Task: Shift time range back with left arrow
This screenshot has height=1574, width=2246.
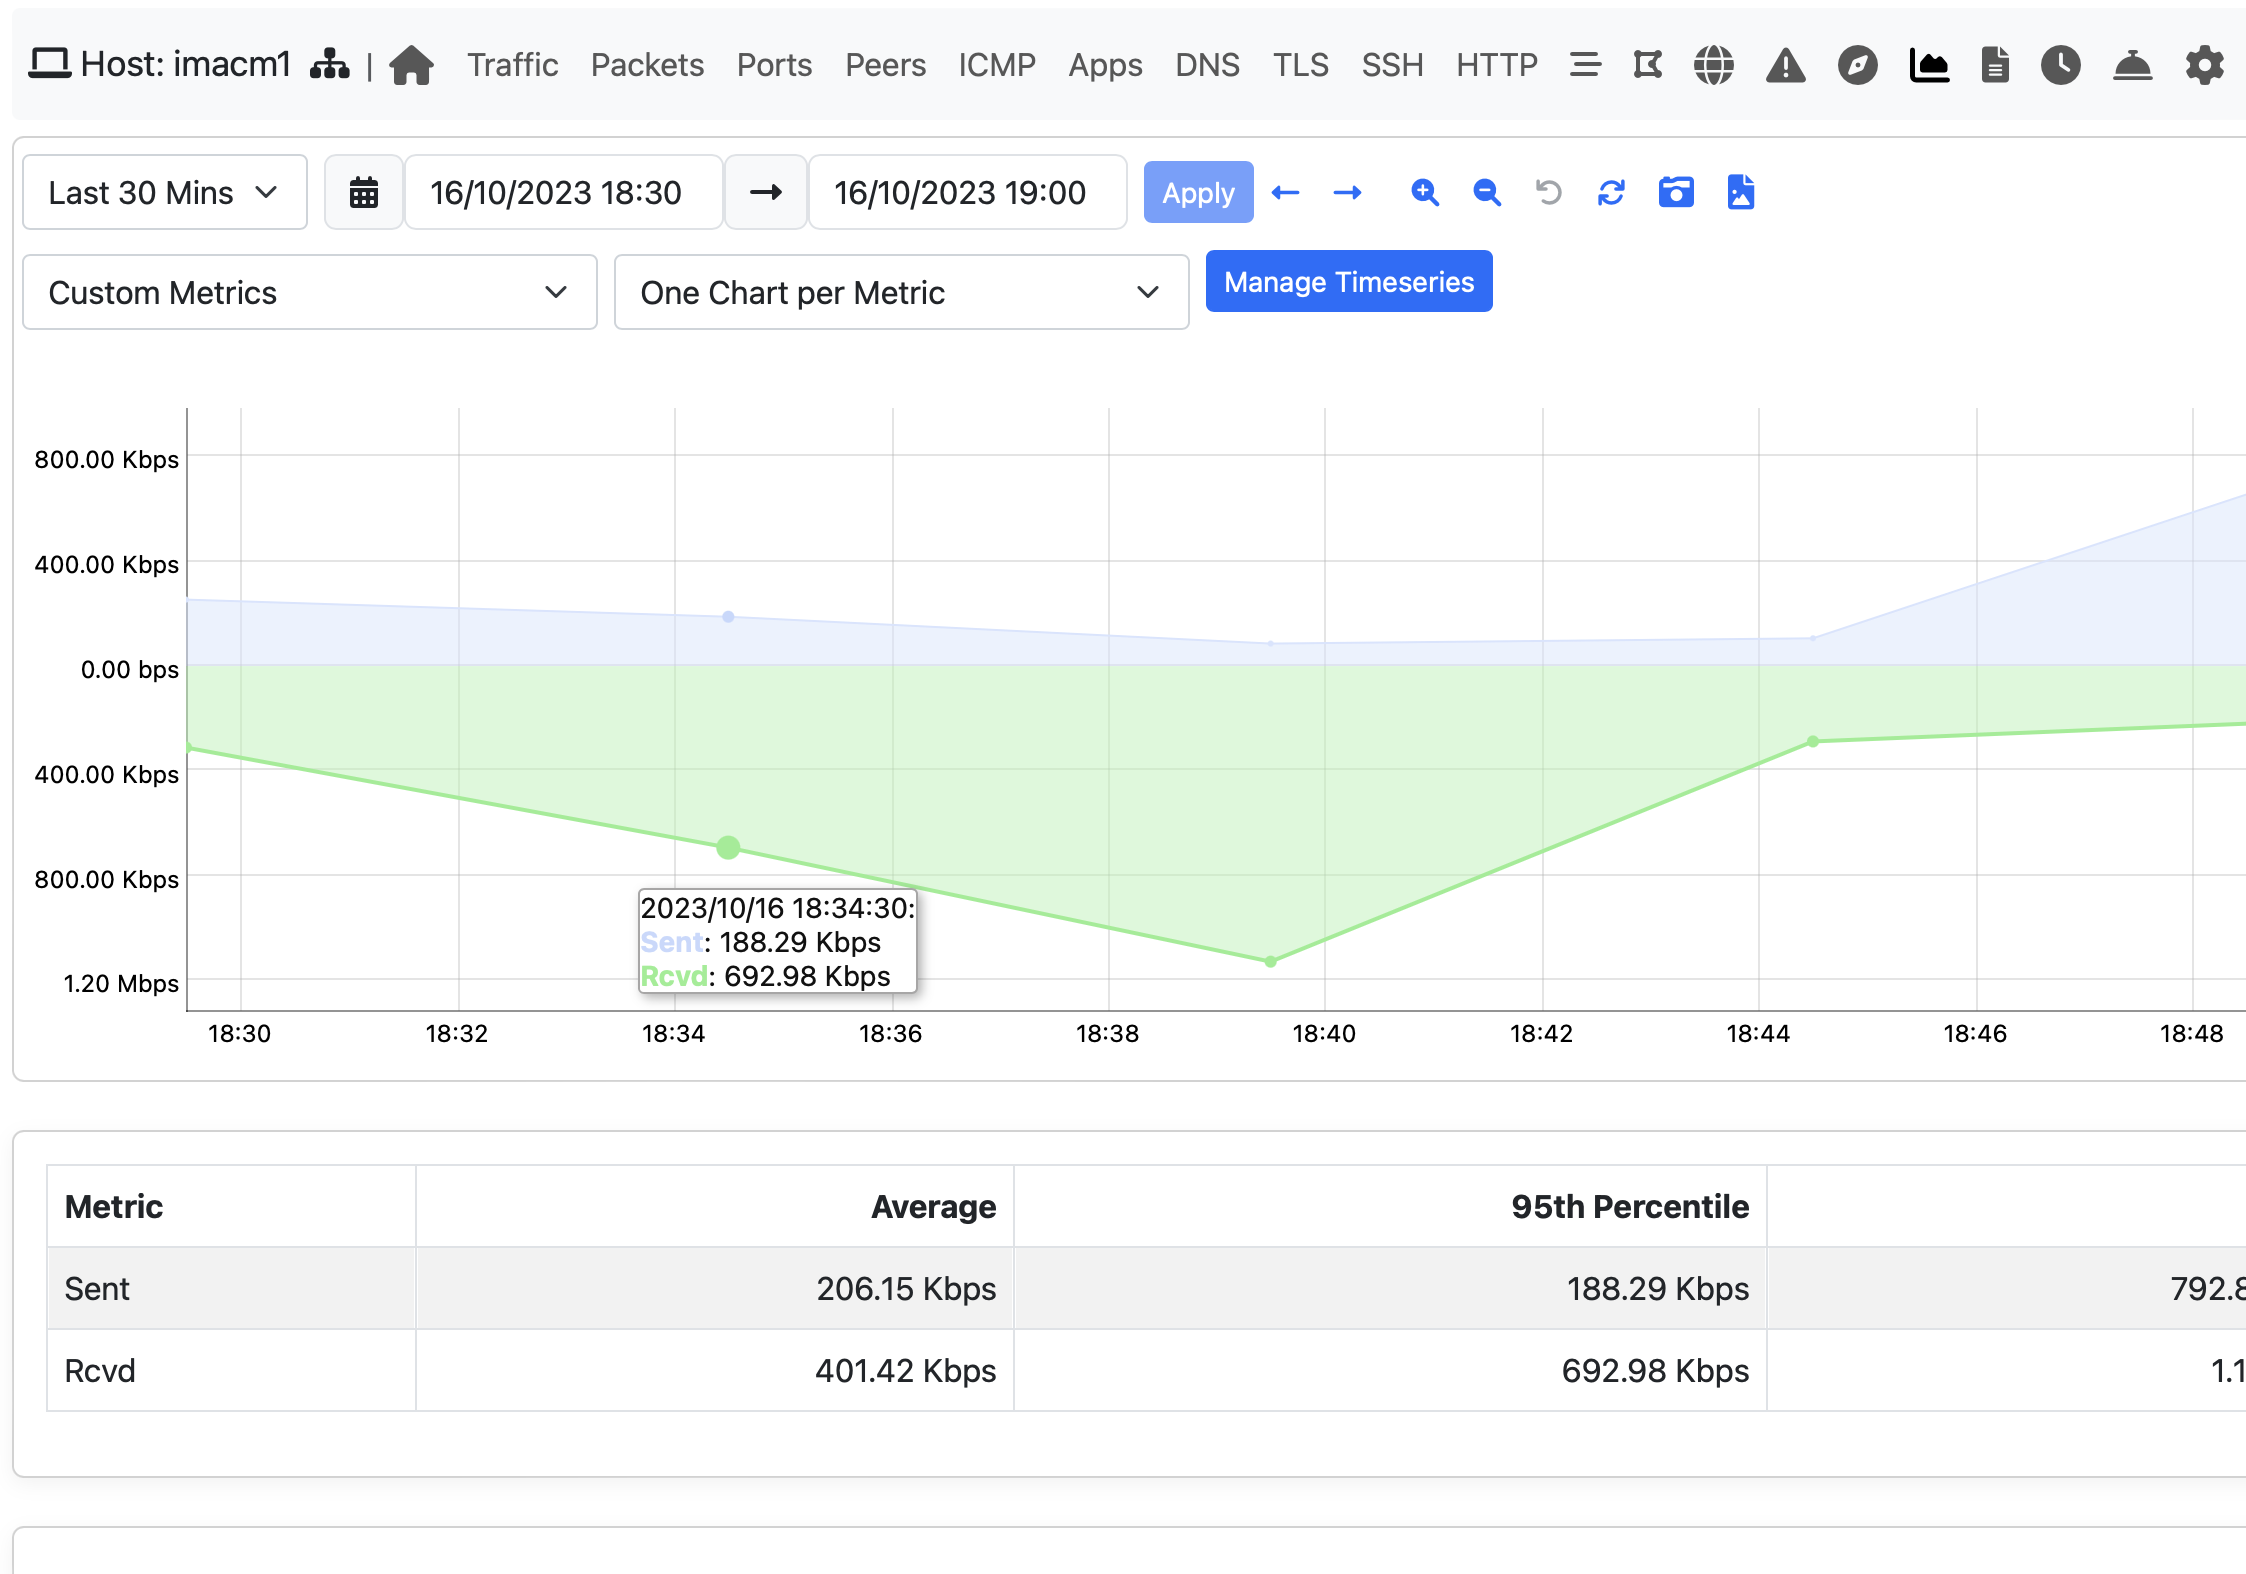Action: pos(1285,192)
